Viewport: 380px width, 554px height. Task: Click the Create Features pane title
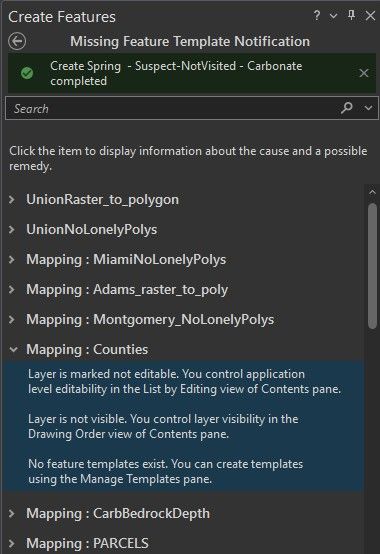(62, 17)
